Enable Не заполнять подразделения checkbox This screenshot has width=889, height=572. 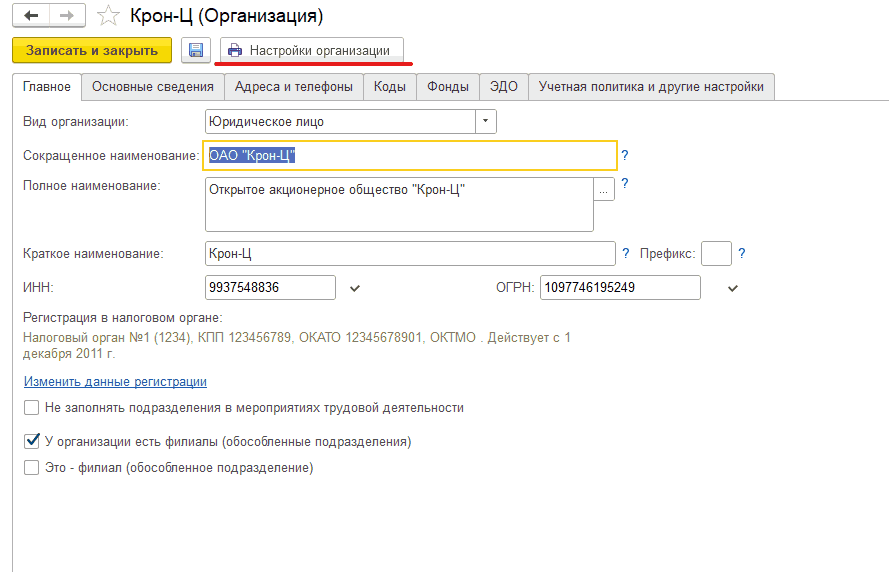pyautogui.click(x=32, y=408)
